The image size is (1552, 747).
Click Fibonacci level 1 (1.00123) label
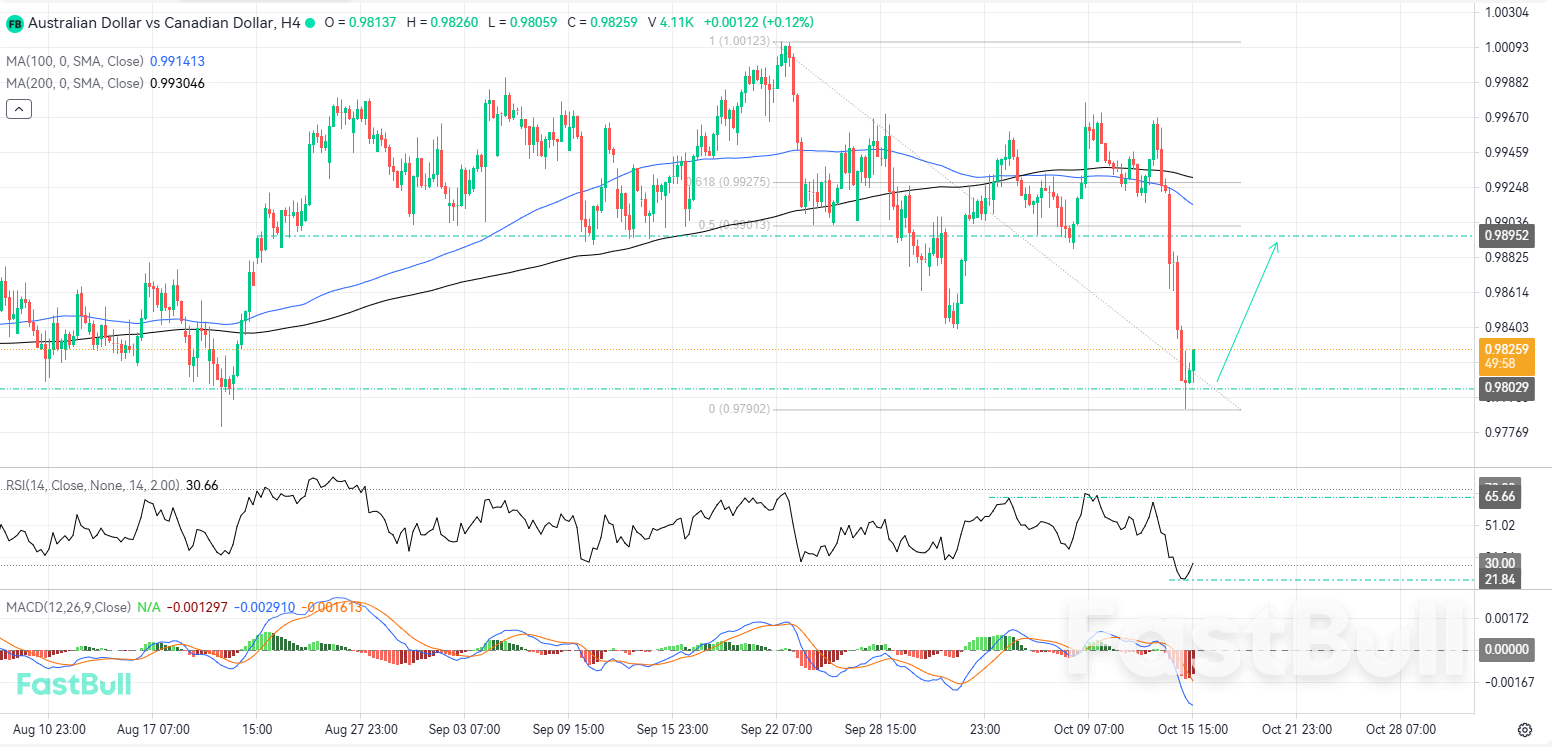740,41
